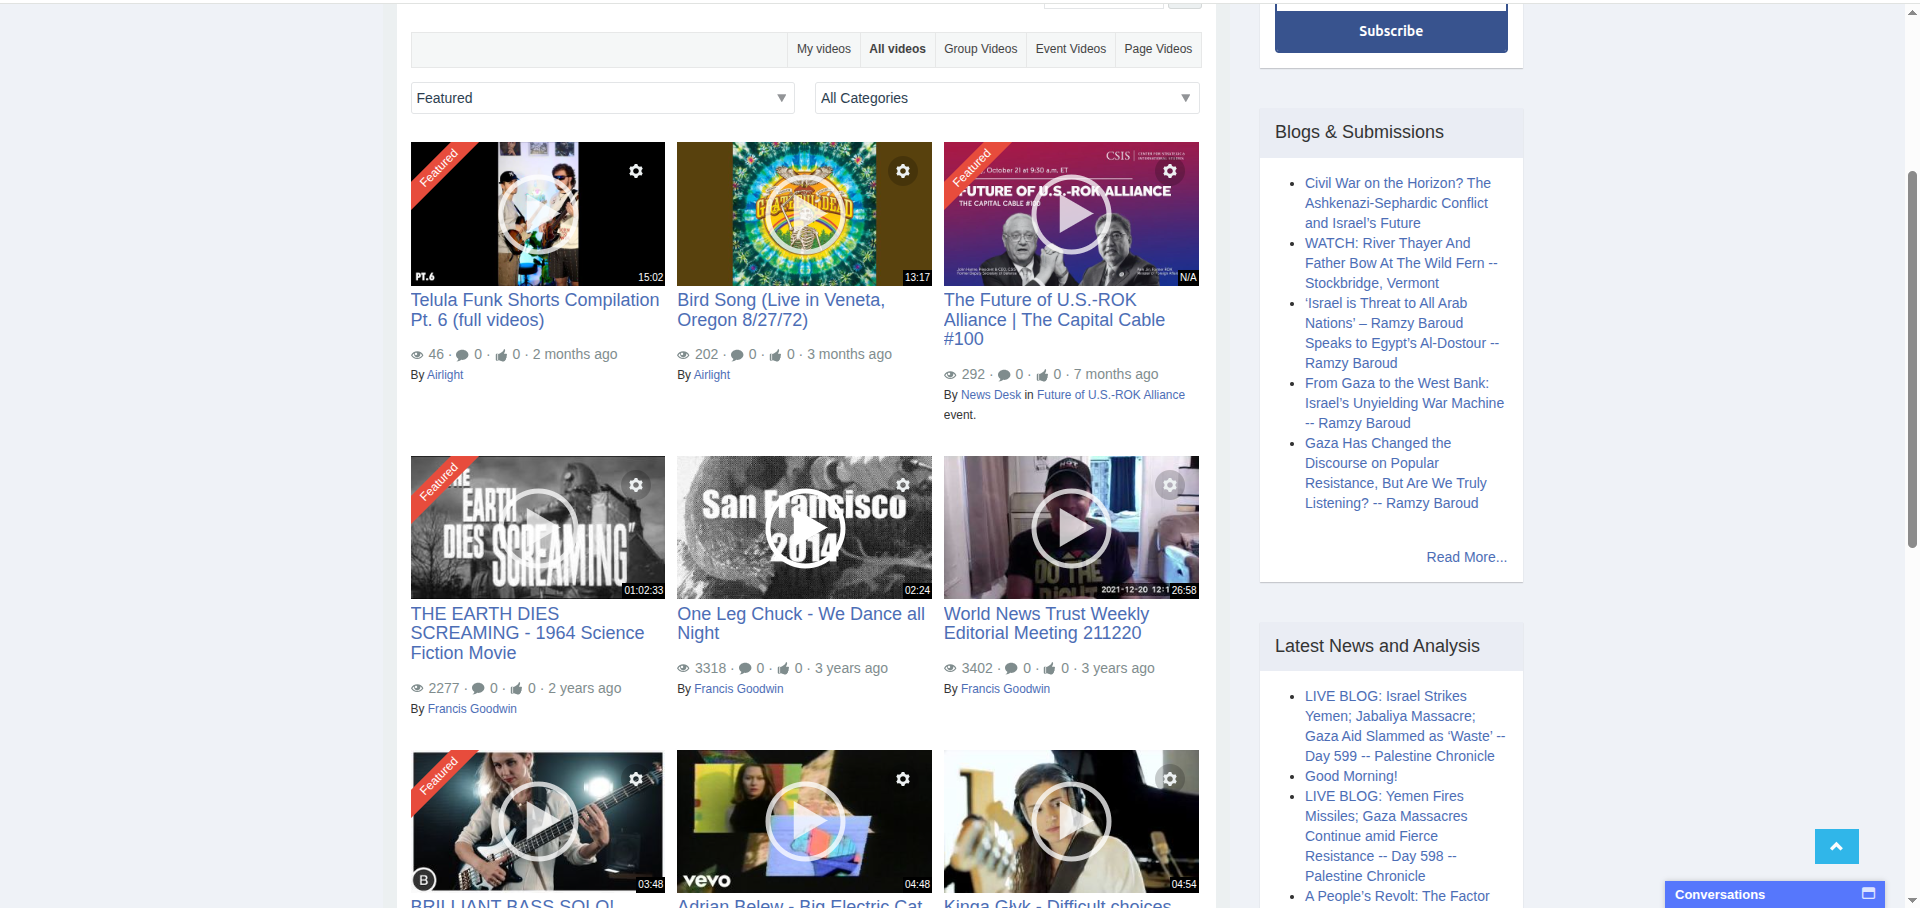Open gear icon on One Leg Chuck video
Viewport: 1920px width, 908px height.
click(x=903, y=485)
